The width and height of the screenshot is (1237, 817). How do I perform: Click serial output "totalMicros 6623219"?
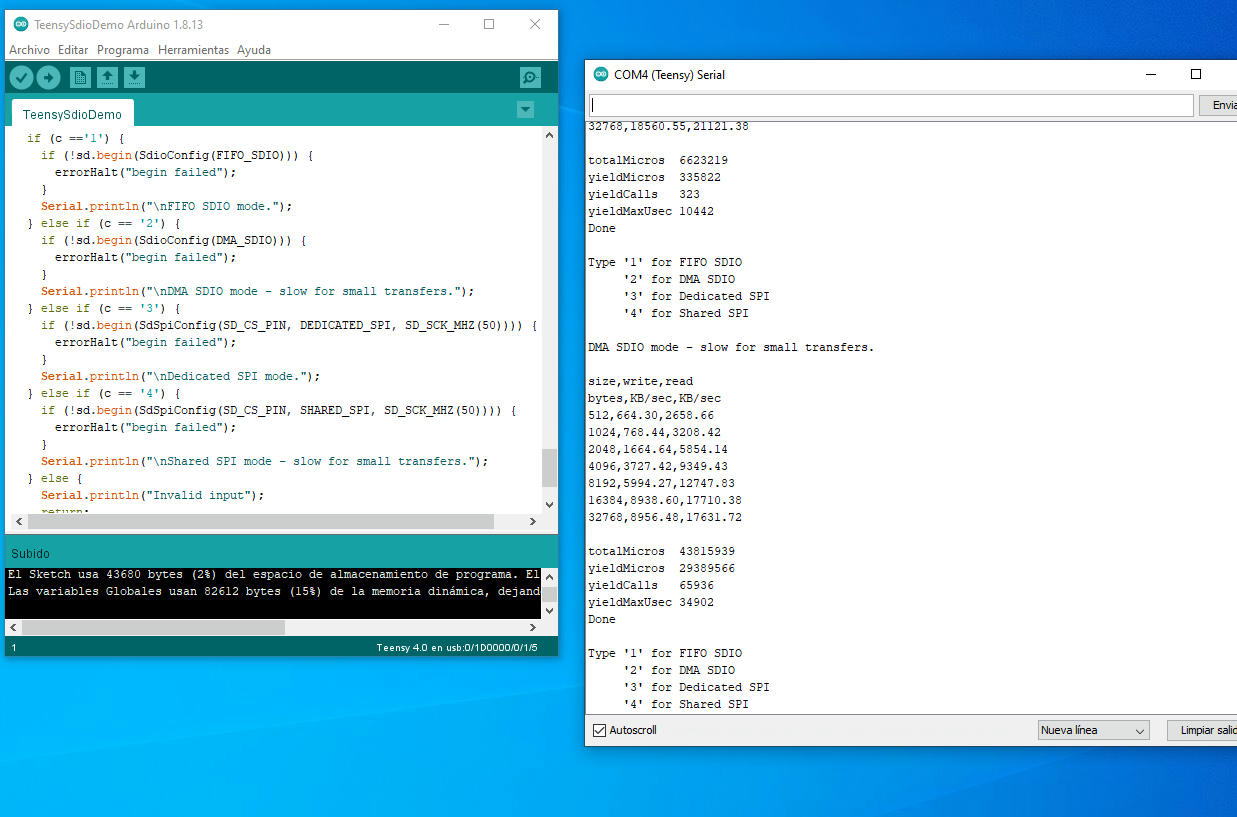coord(658,160)
